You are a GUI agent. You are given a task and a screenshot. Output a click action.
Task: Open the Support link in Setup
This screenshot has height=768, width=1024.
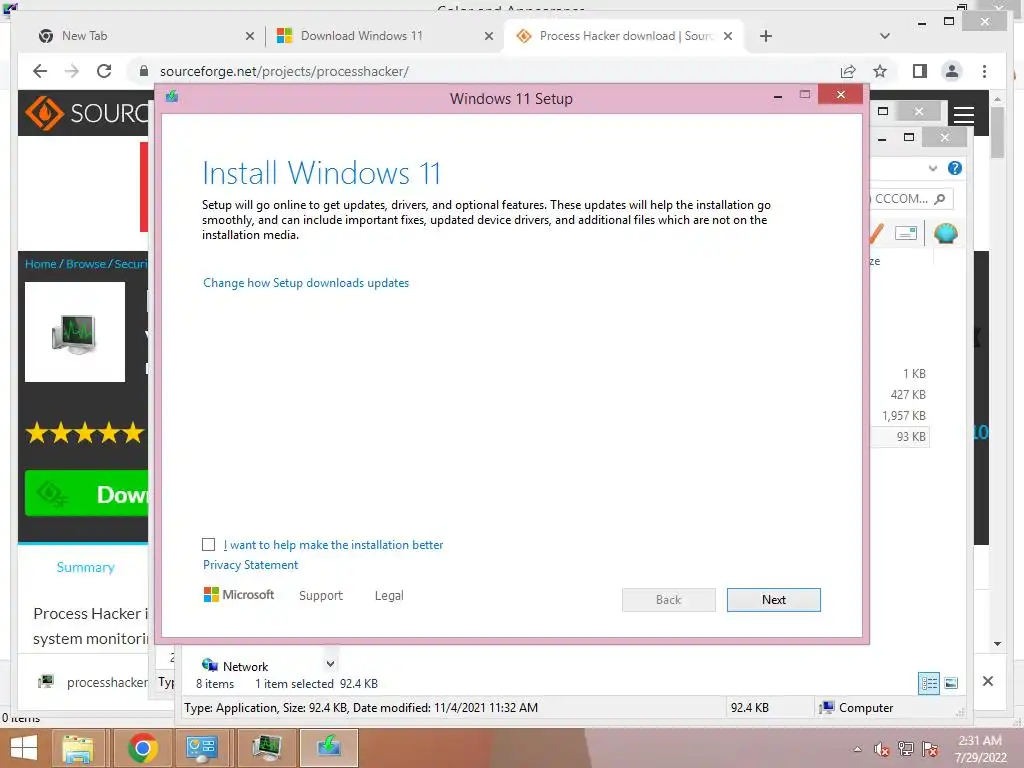pos(321,596)
